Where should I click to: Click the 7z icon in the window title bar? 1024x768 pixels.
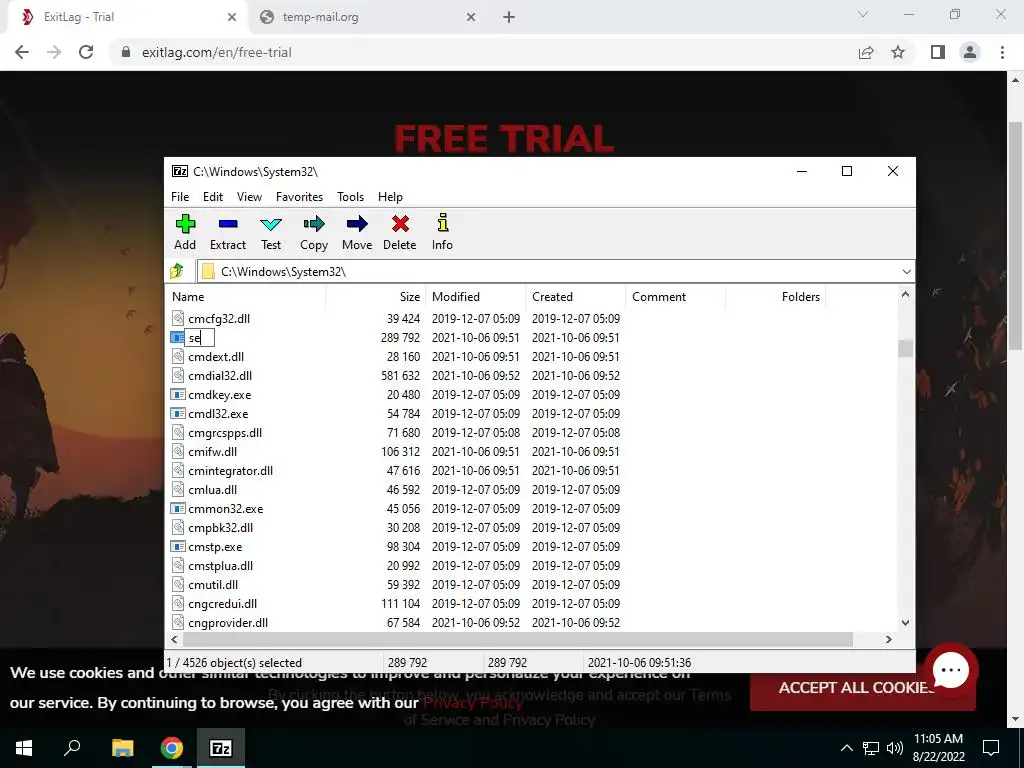click(x=180, y=171)
